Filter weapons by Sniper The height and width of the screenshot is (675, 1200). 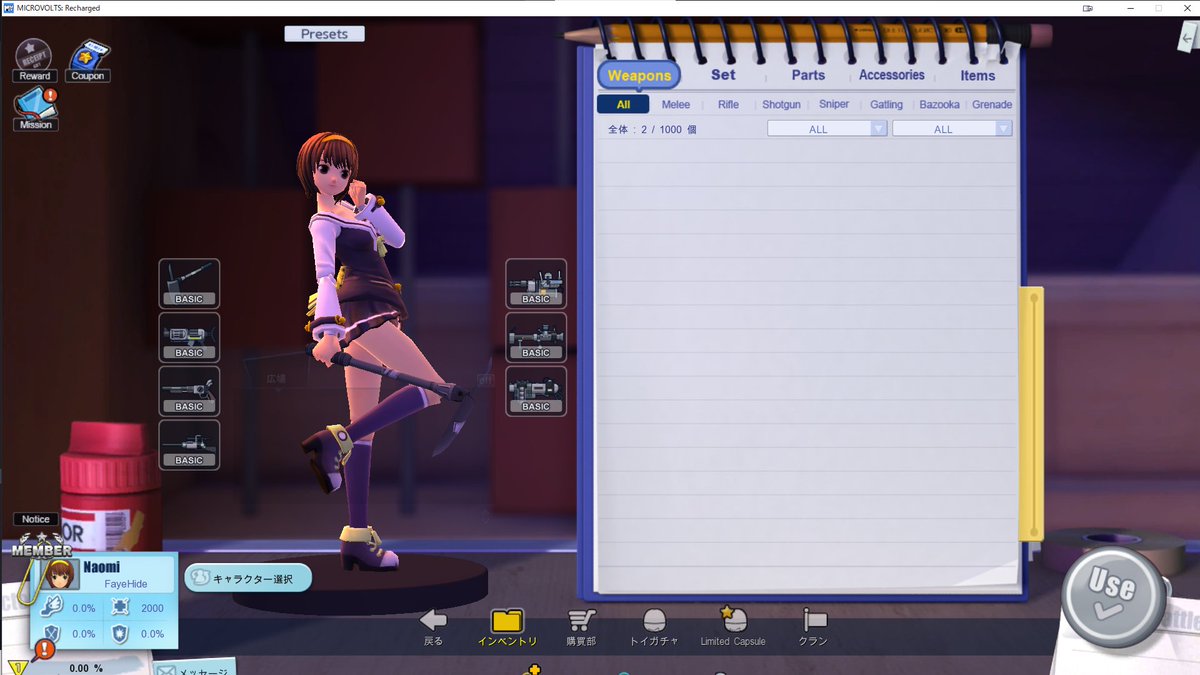tap(834, 104)
